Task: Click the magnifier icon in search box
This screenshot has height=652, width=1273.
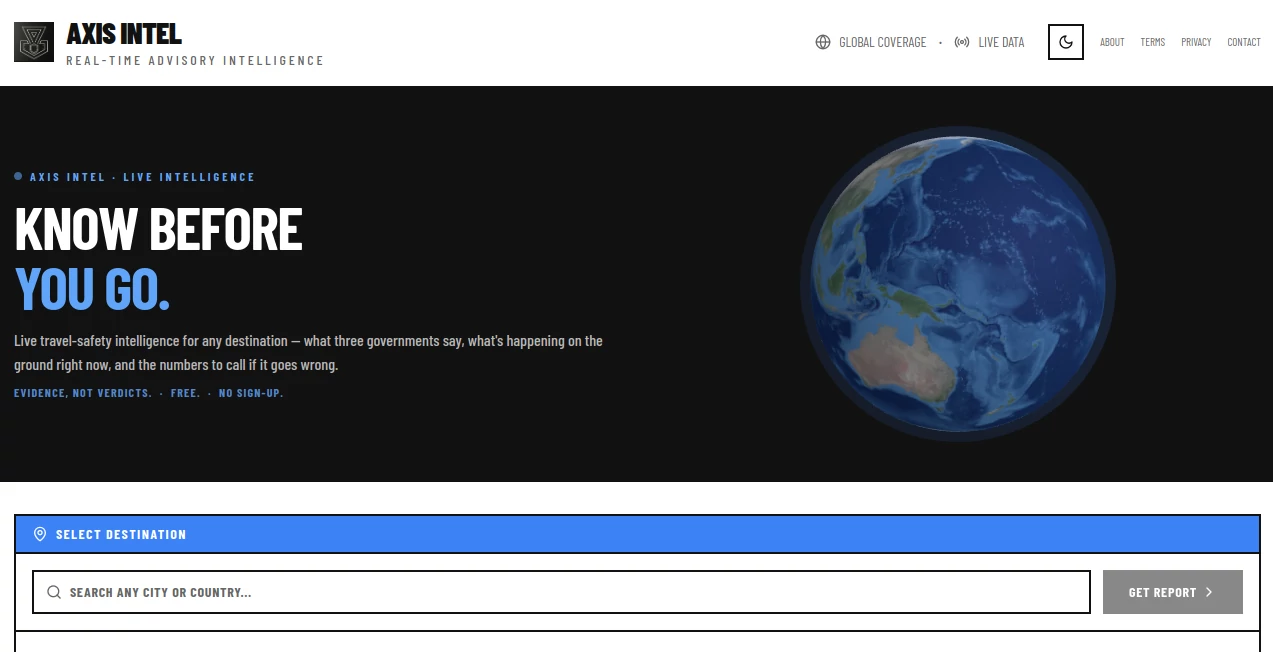Action: click(x=54, y=592)
